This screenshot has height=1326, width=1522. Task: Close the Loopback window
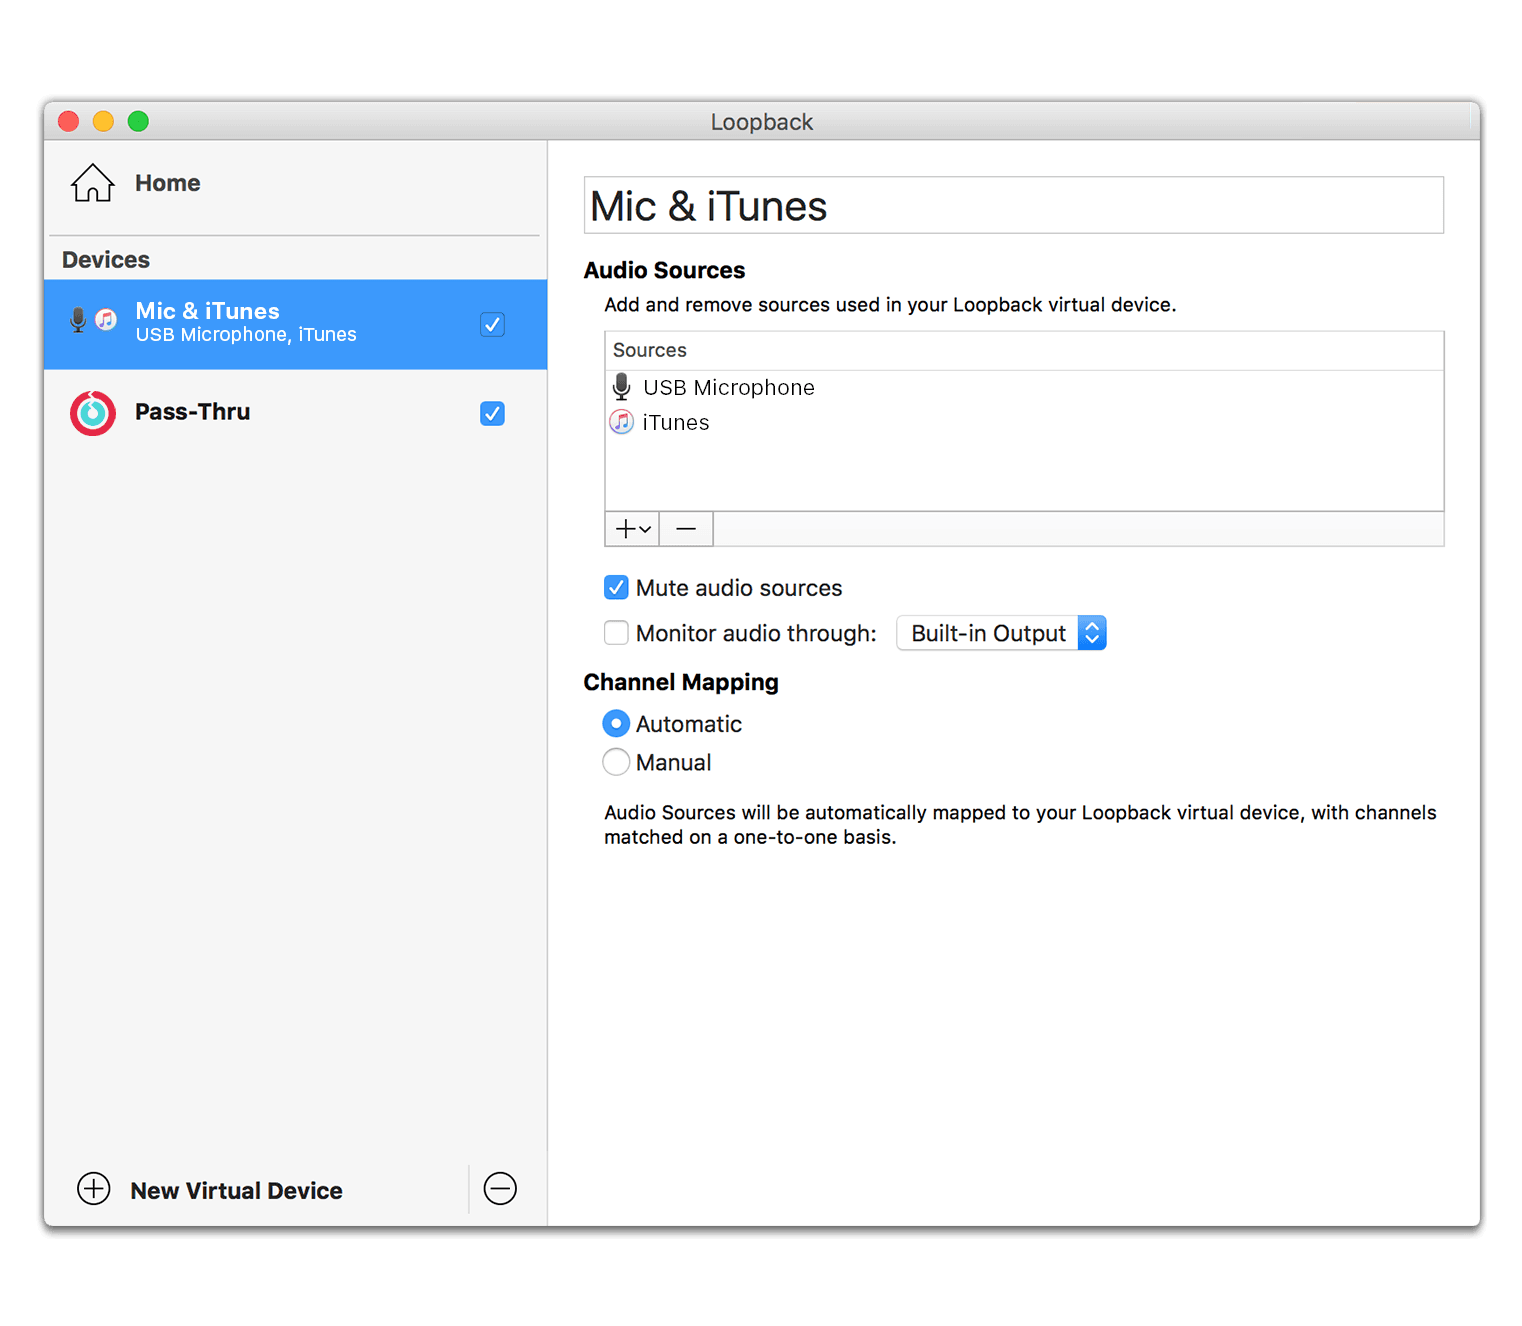[x=69, y=121]
